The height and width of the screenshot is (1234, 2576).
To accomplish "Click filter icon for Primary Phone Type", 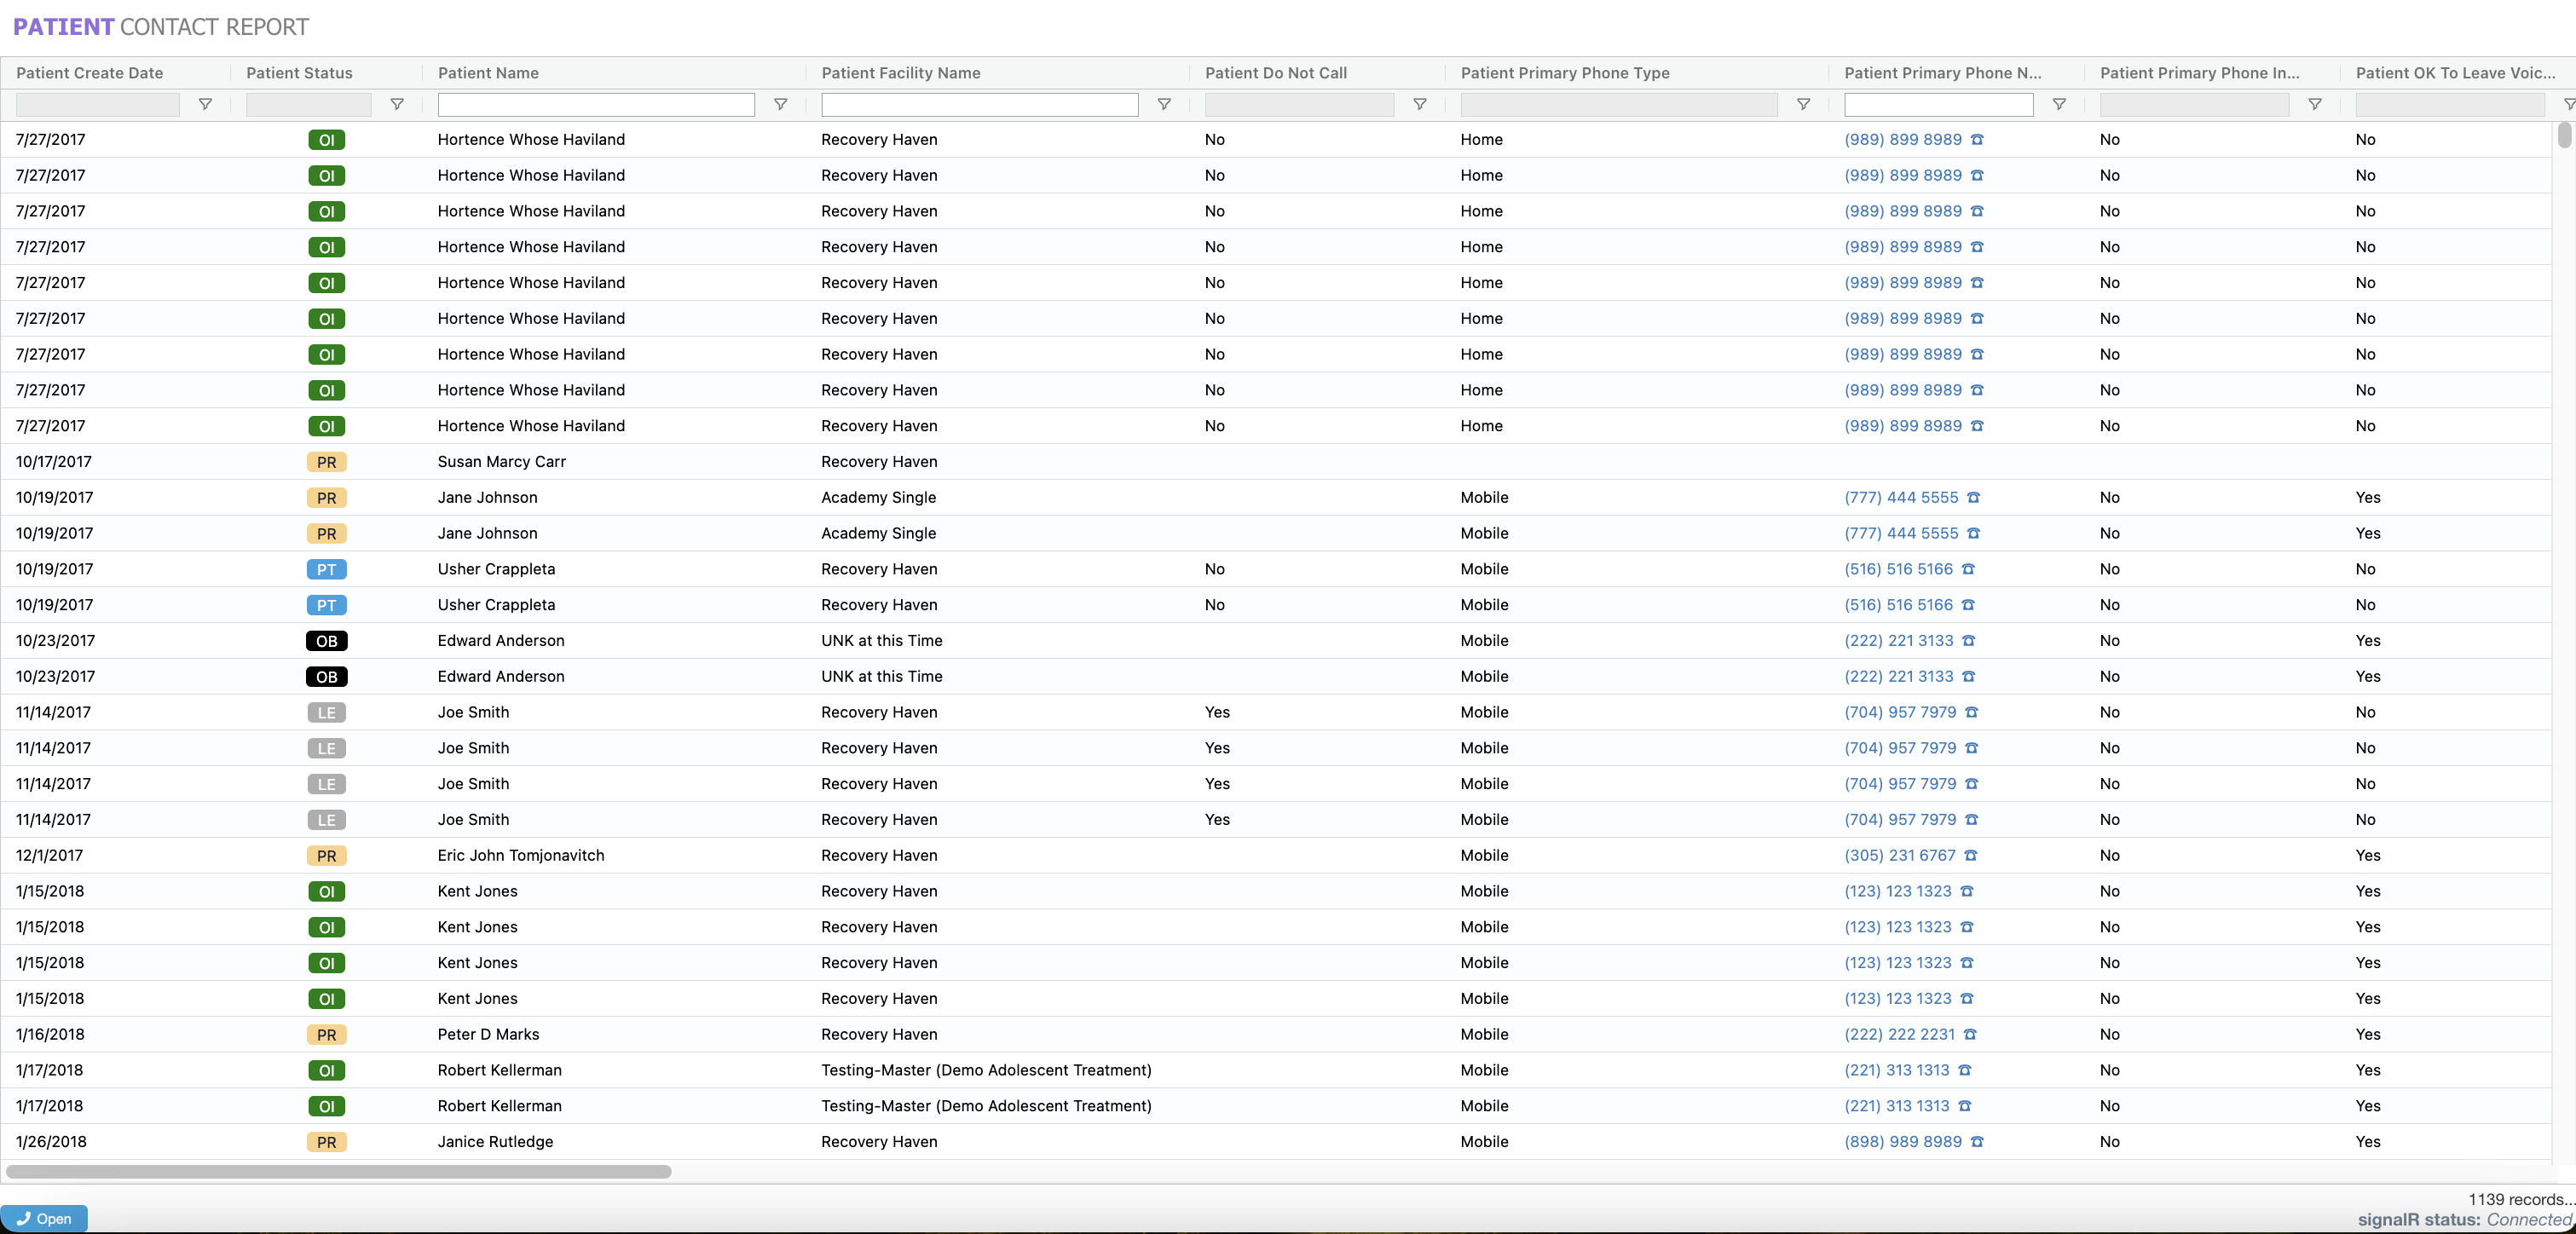I will (1803, 104).
